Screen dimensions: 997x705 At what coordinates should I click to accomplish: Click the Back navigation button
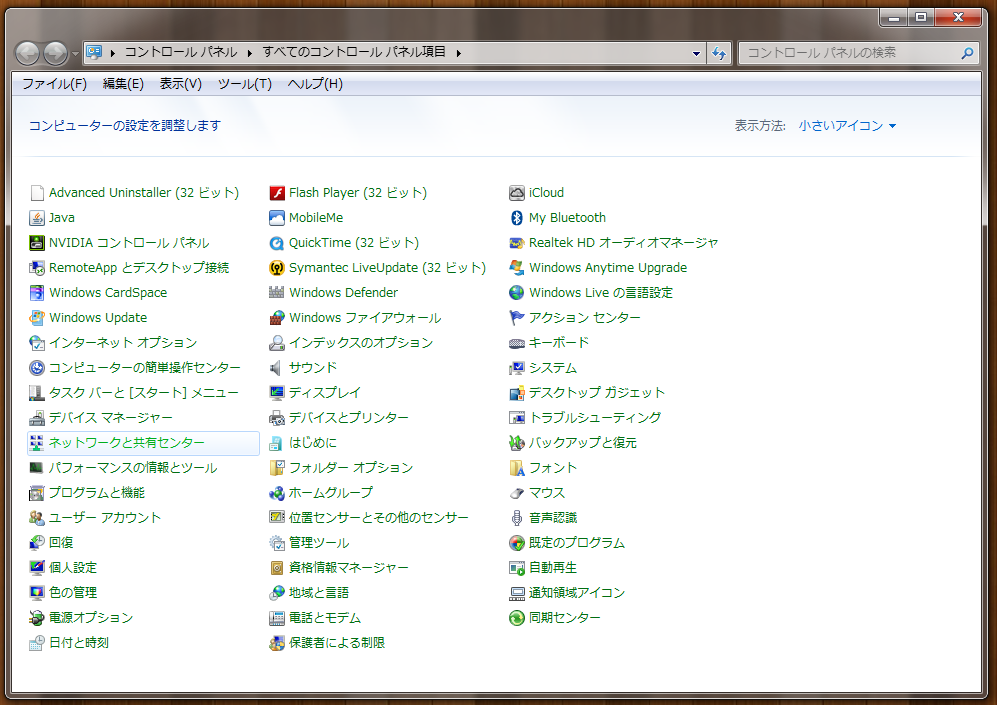click(27, 53)
